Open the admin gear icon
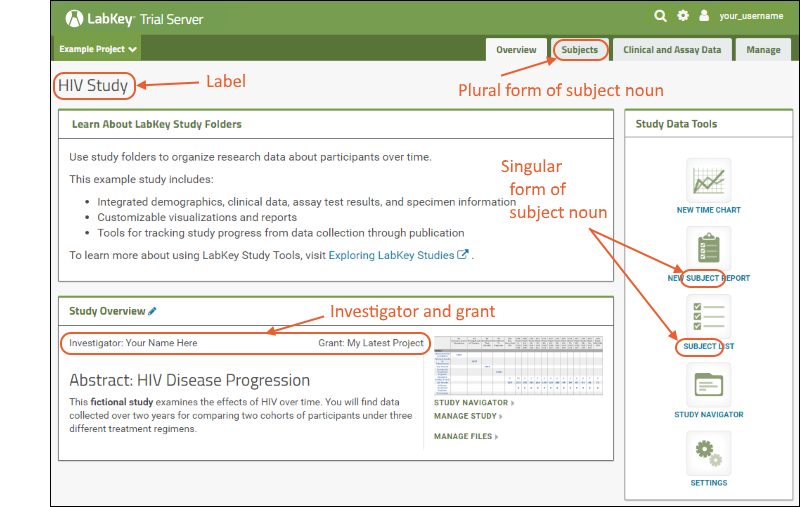800x507 pixels. (x=683, y=16)
